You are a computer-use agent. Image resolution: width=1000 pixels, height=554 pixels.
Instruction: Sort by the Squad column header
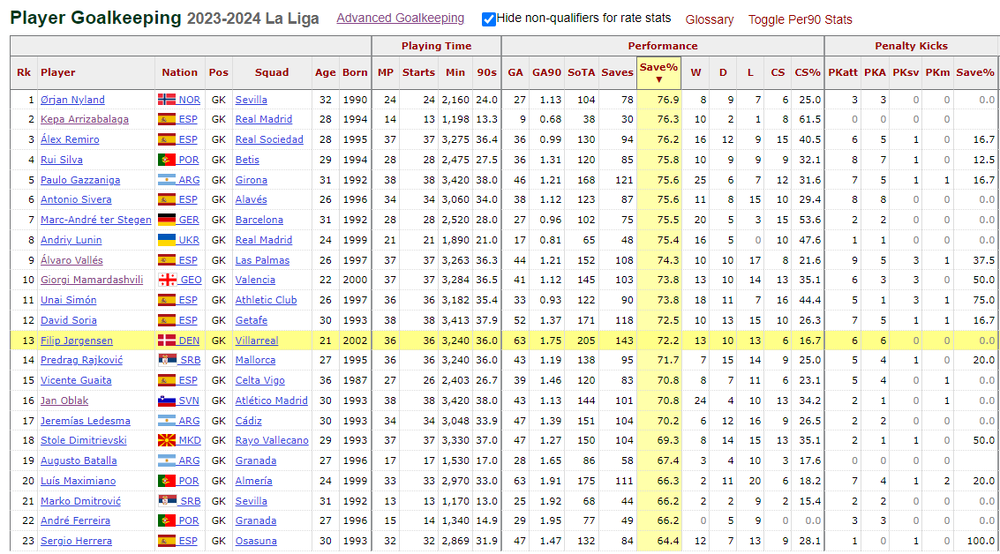[x=272, y=73]
